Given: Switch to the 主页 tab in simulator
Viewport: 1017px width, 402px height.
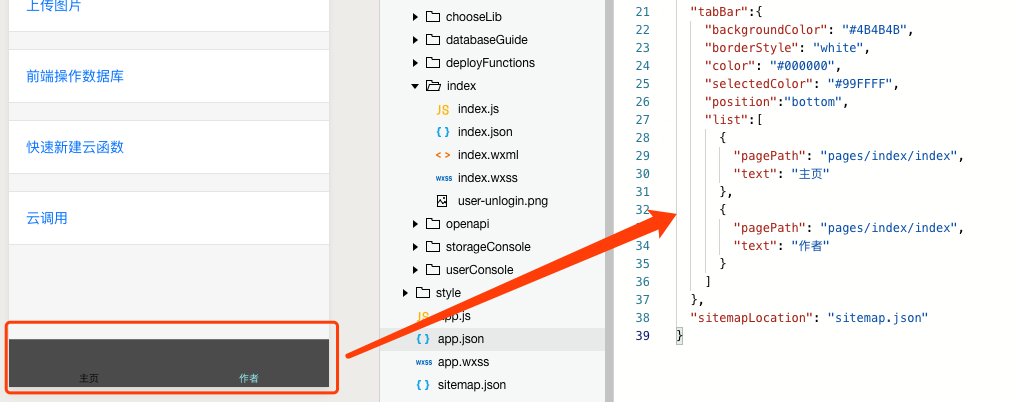Looking at the screenshot, I should (x=89, y=378).
